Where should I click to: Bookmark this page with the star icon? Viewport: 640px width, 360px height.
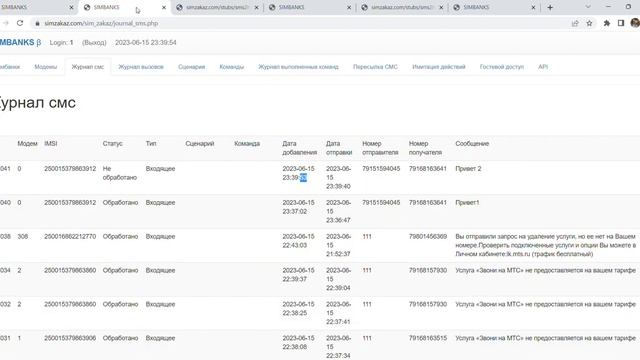point(589,23)
